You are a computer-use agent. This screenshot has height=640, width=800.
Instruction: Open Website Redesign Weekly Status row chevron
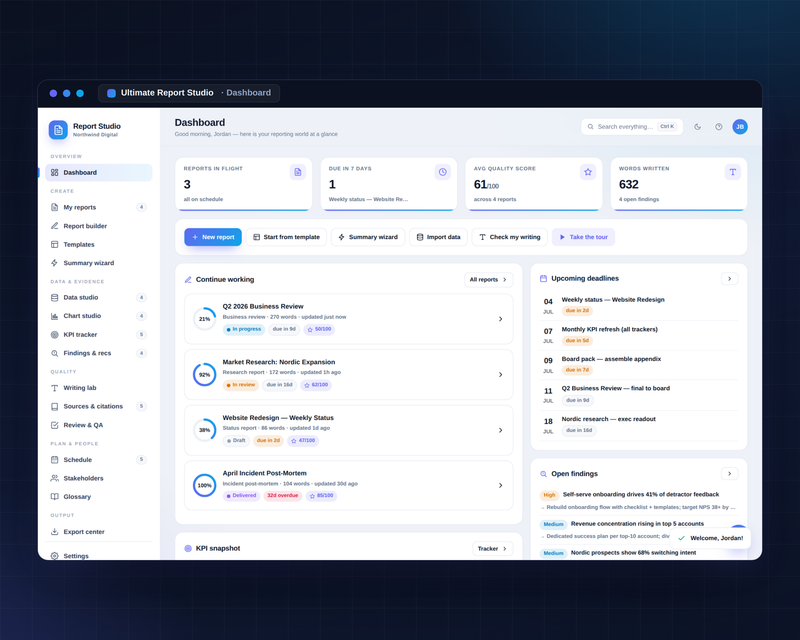[501, 430]
